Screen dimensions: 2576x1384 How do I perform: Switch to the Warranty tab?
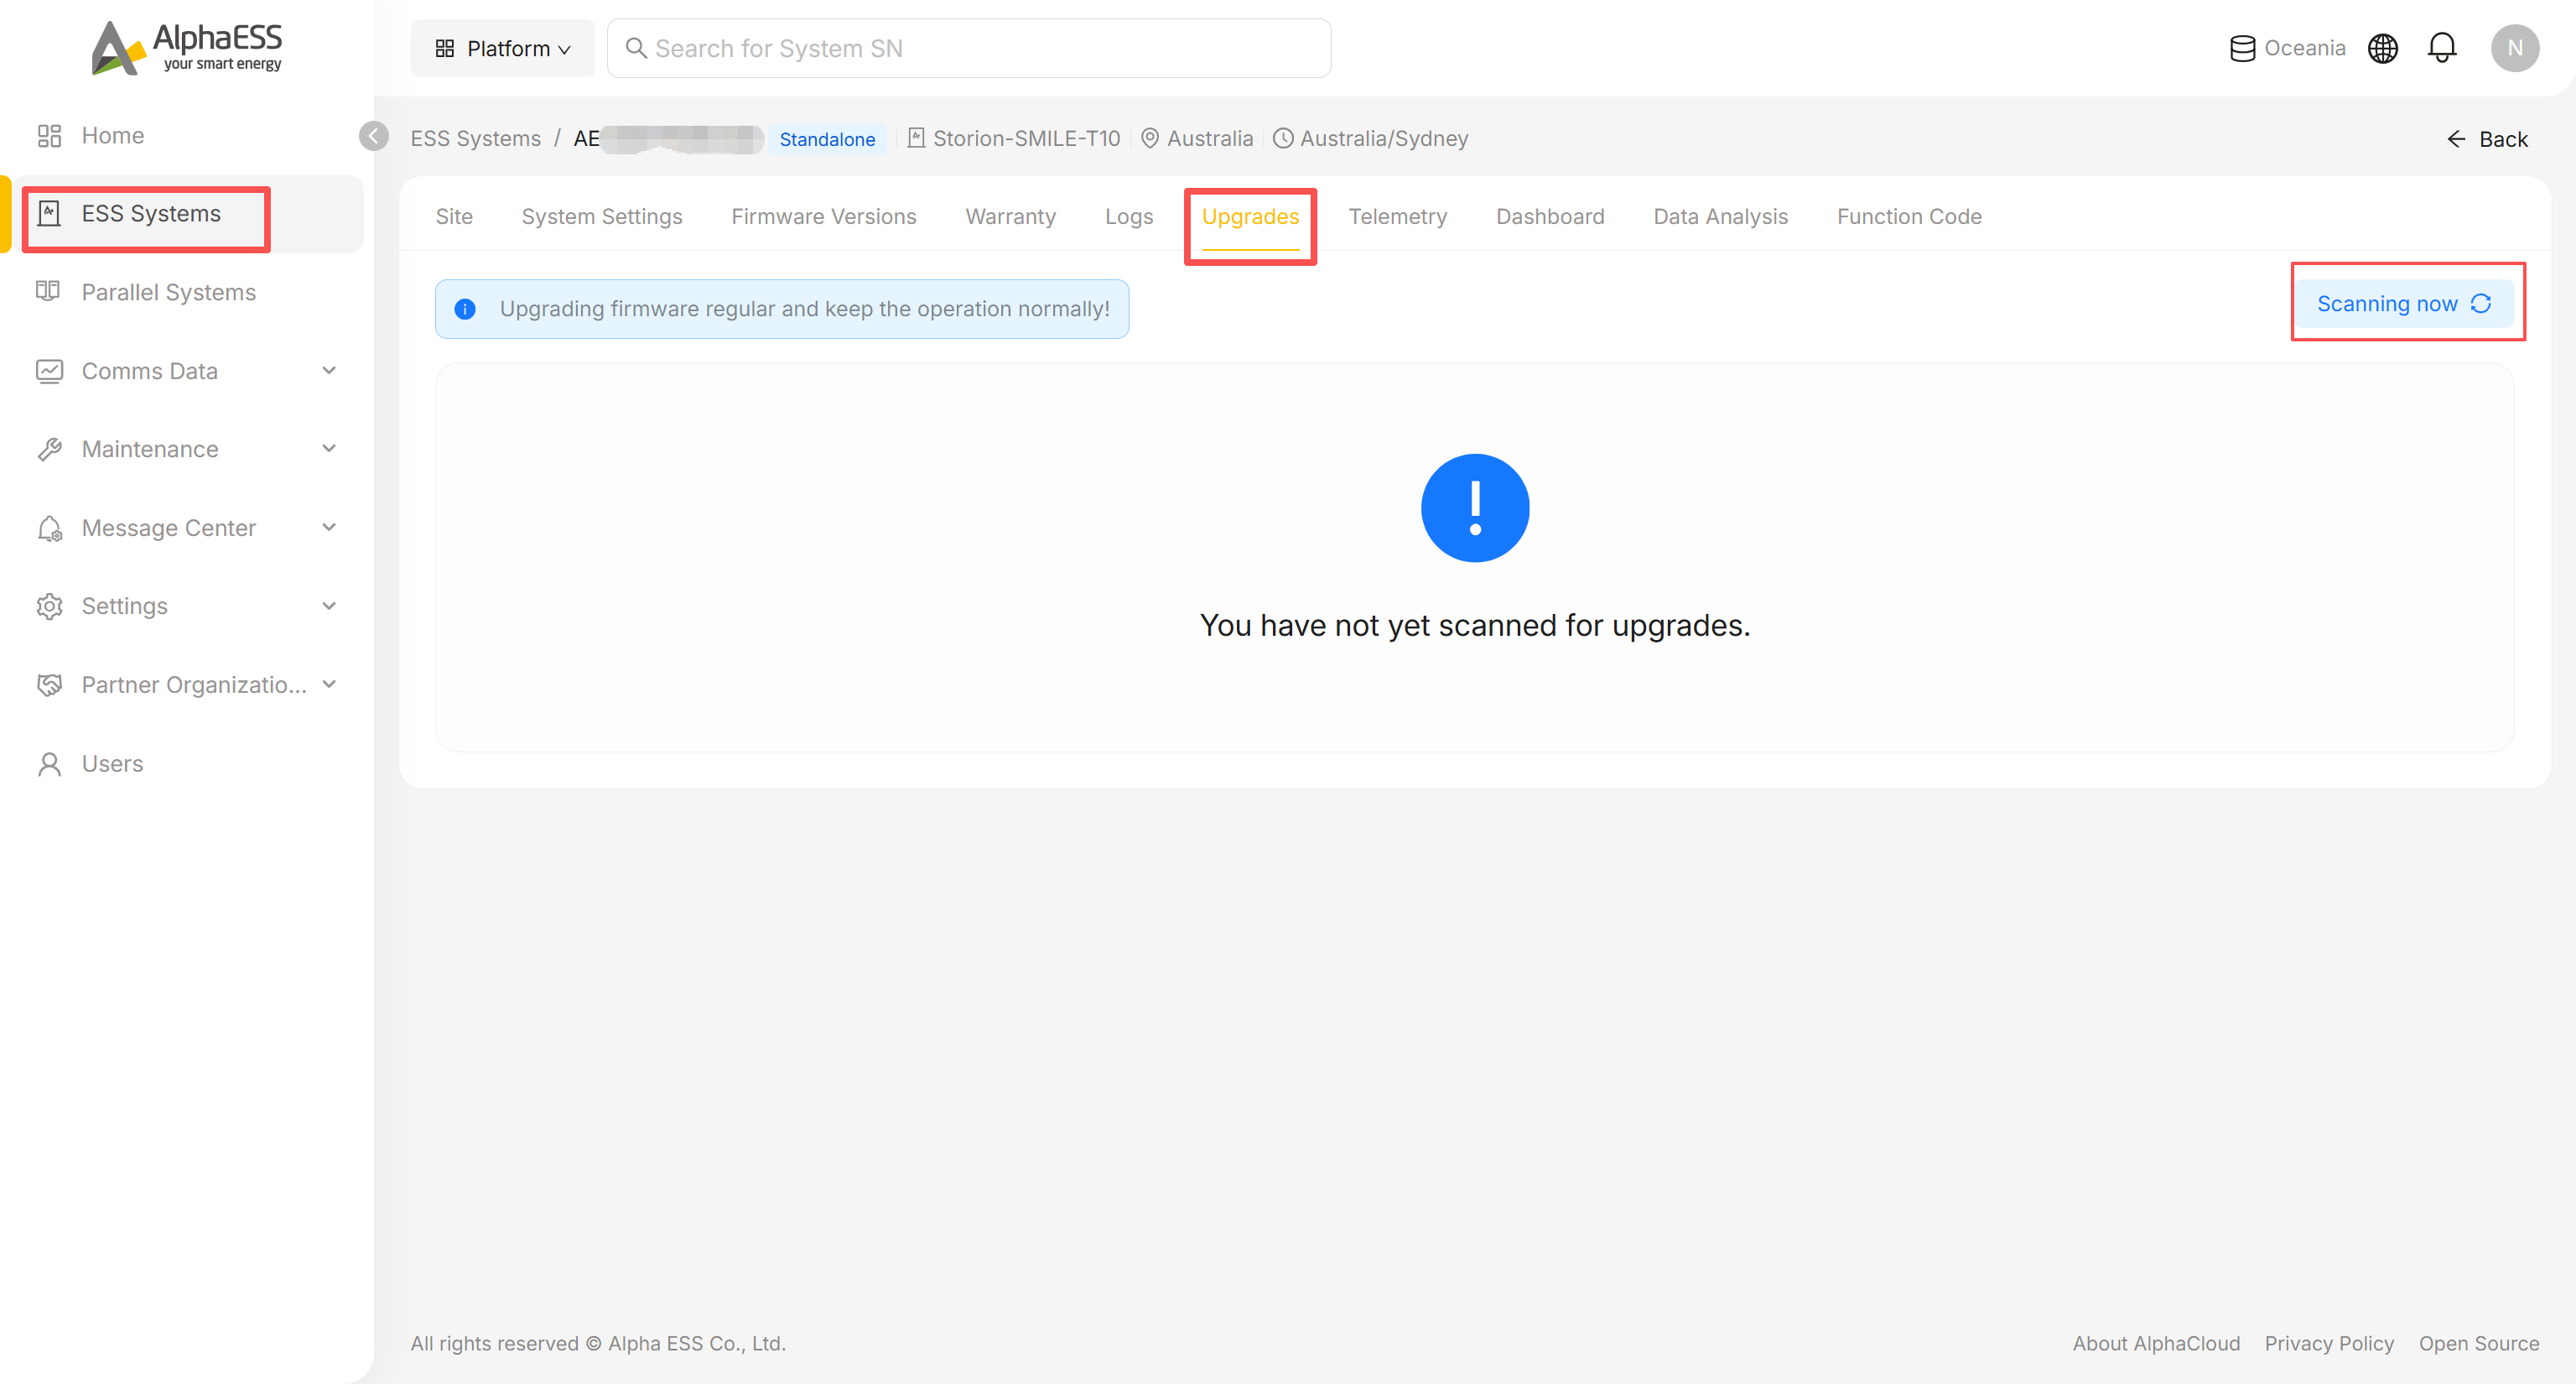[x=1011, y=217]
